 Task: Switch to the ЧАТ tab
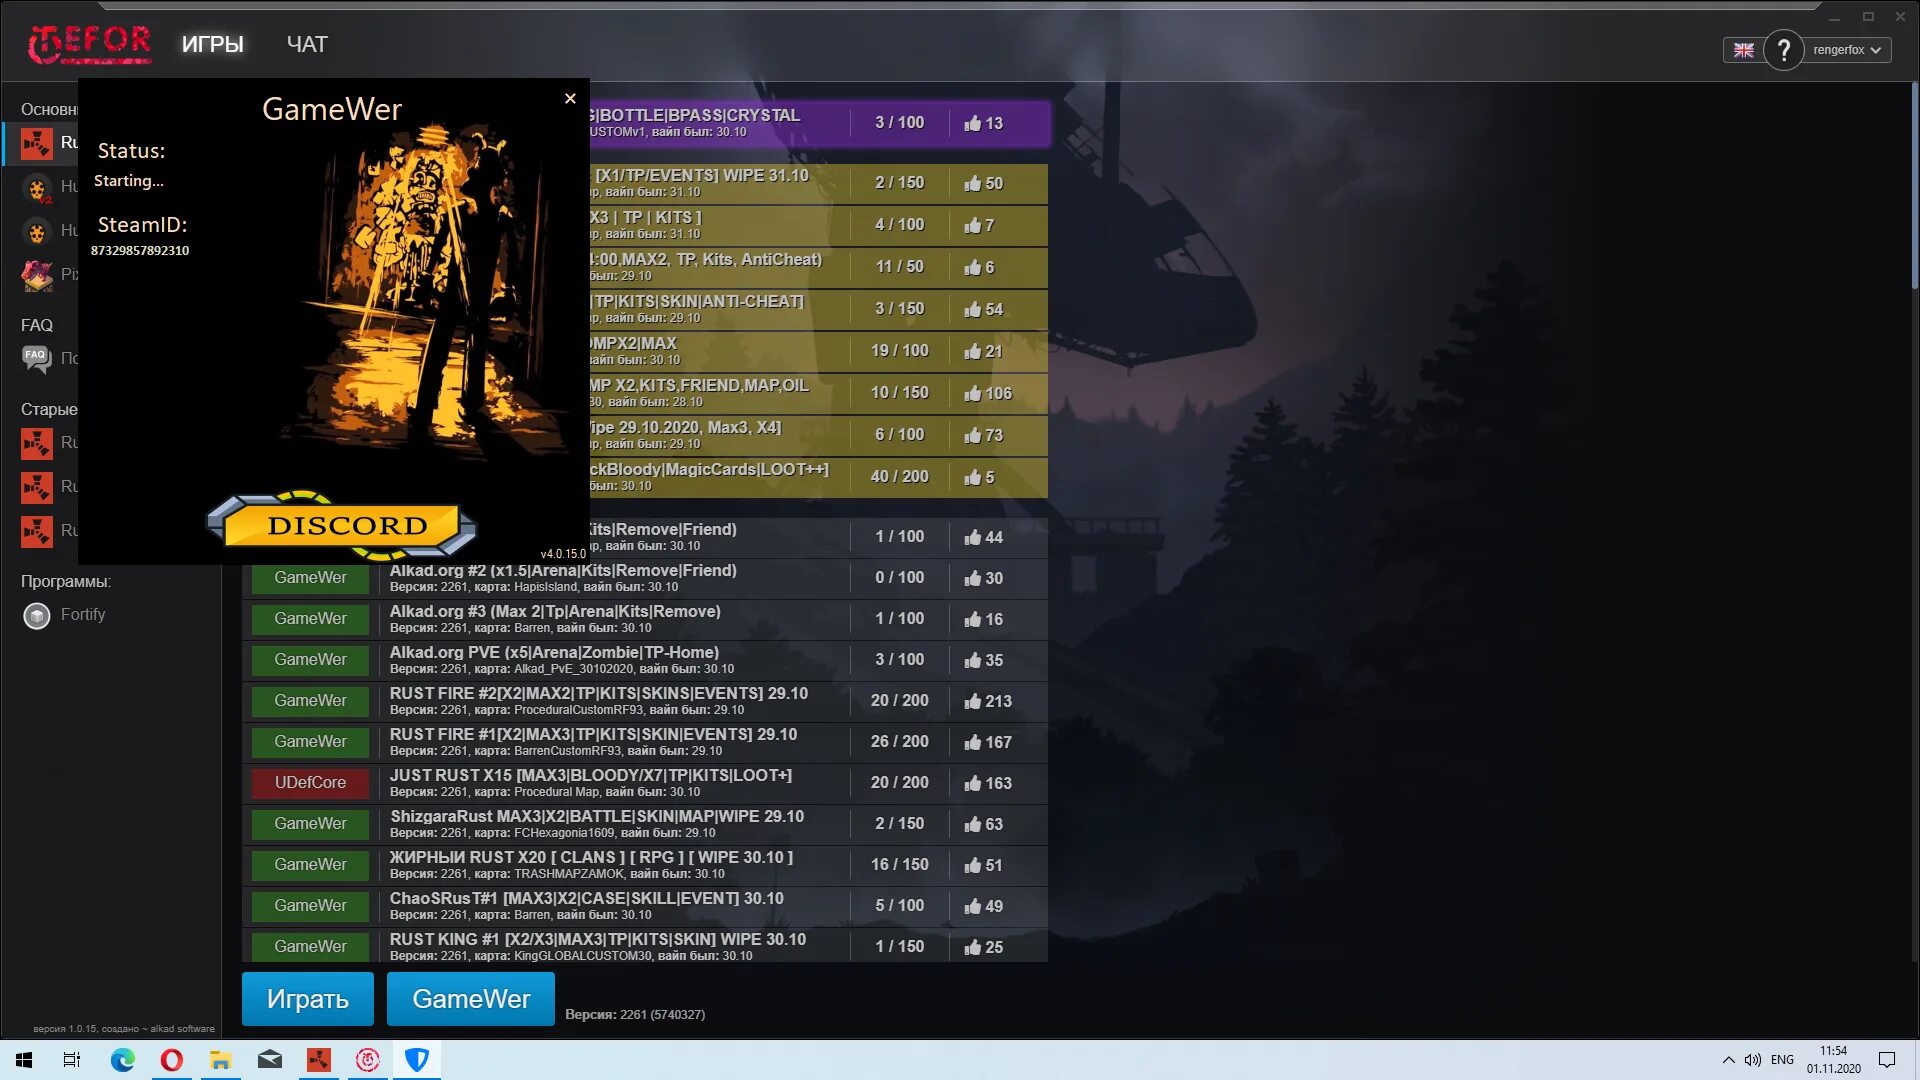[307, 44]
